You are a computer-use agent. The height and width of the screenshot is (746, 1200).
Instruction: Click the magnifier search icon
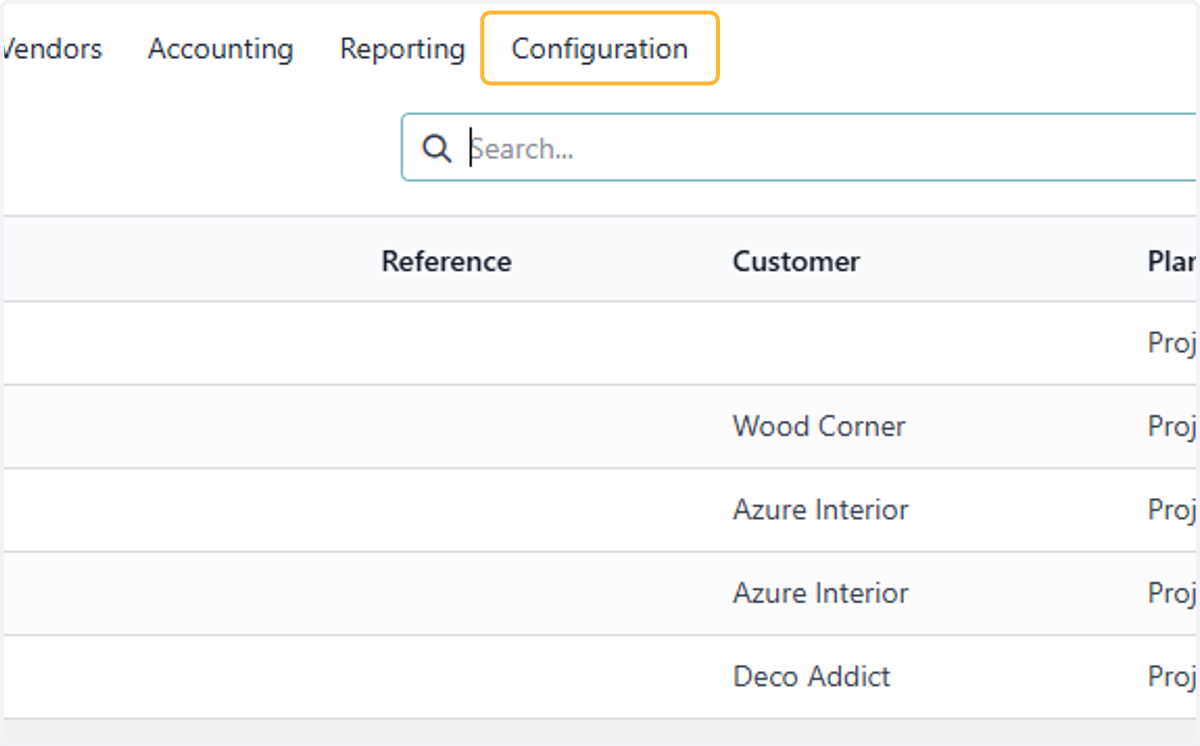(x=436, y=148)
